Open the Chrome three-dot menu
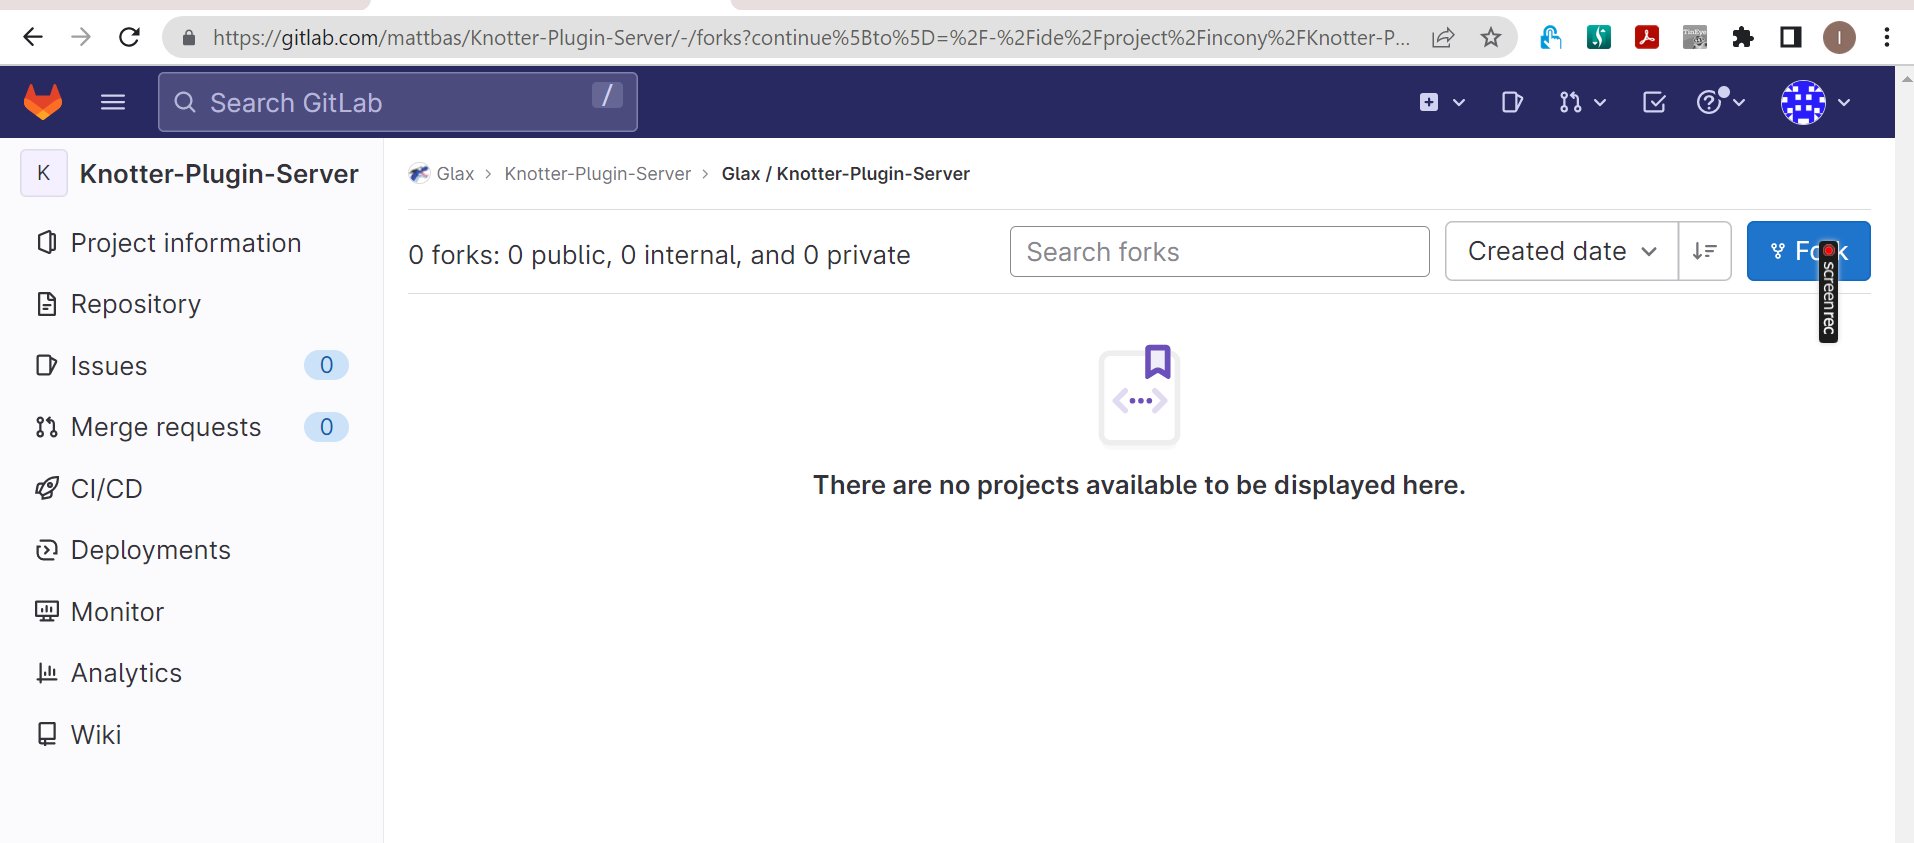The width and height of the screenshot is (1914, 843). coord(1887,38)
